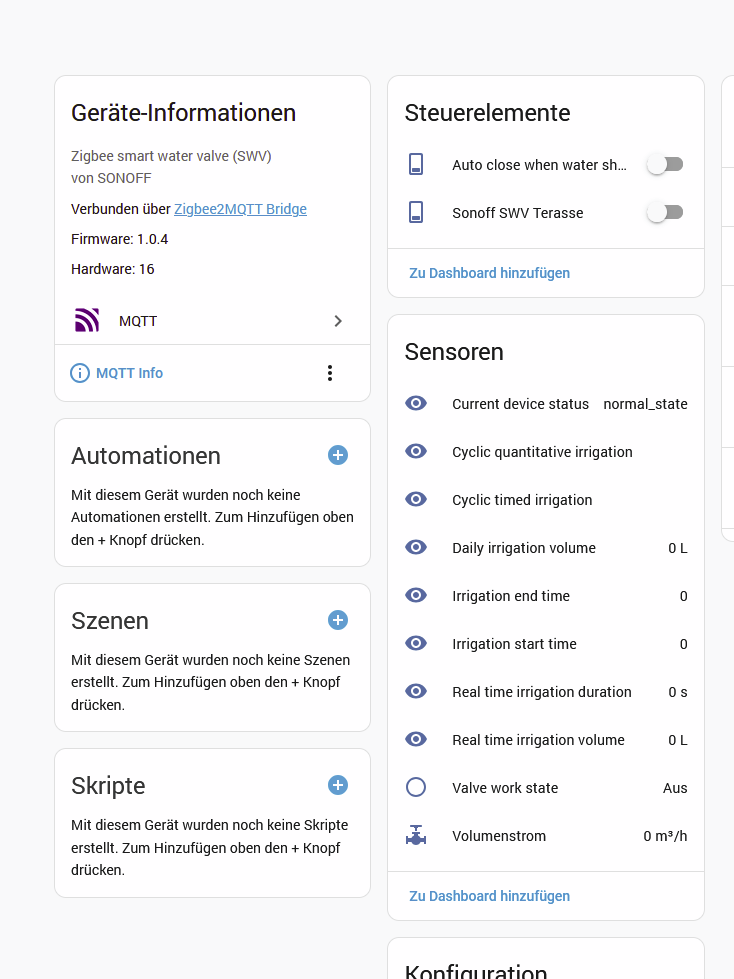This screenshot has width=734, height=979.
Task: Toggle the Sonoff SWV Terasse switch
Action: [665, 212]
